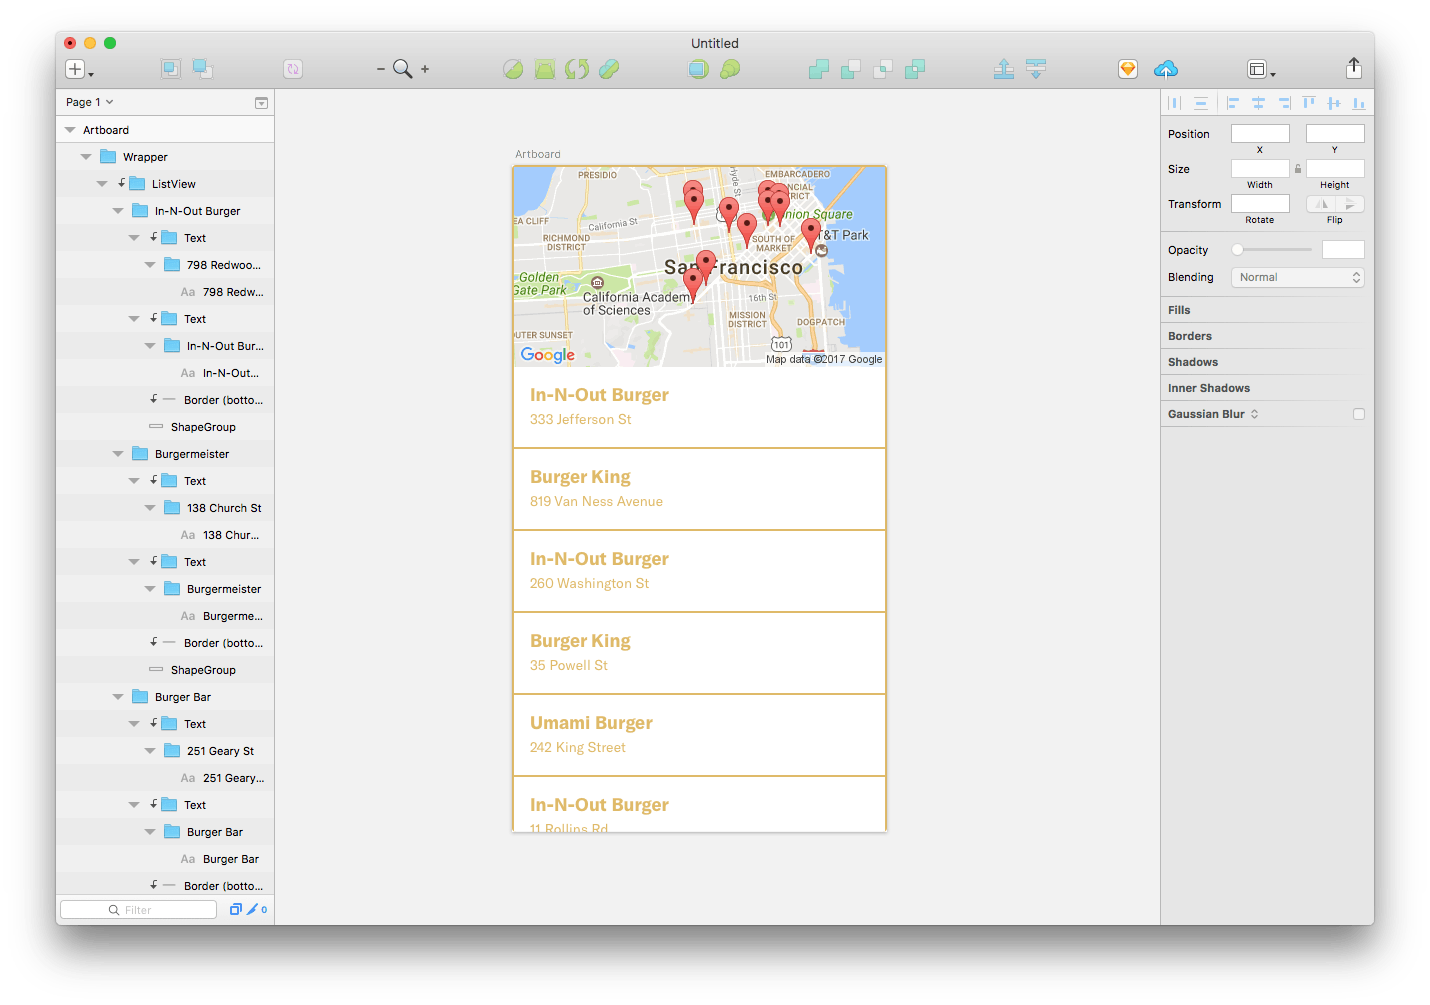
Task: Open the Insert (+) menu in toolbar
Action: pos(78,69)
